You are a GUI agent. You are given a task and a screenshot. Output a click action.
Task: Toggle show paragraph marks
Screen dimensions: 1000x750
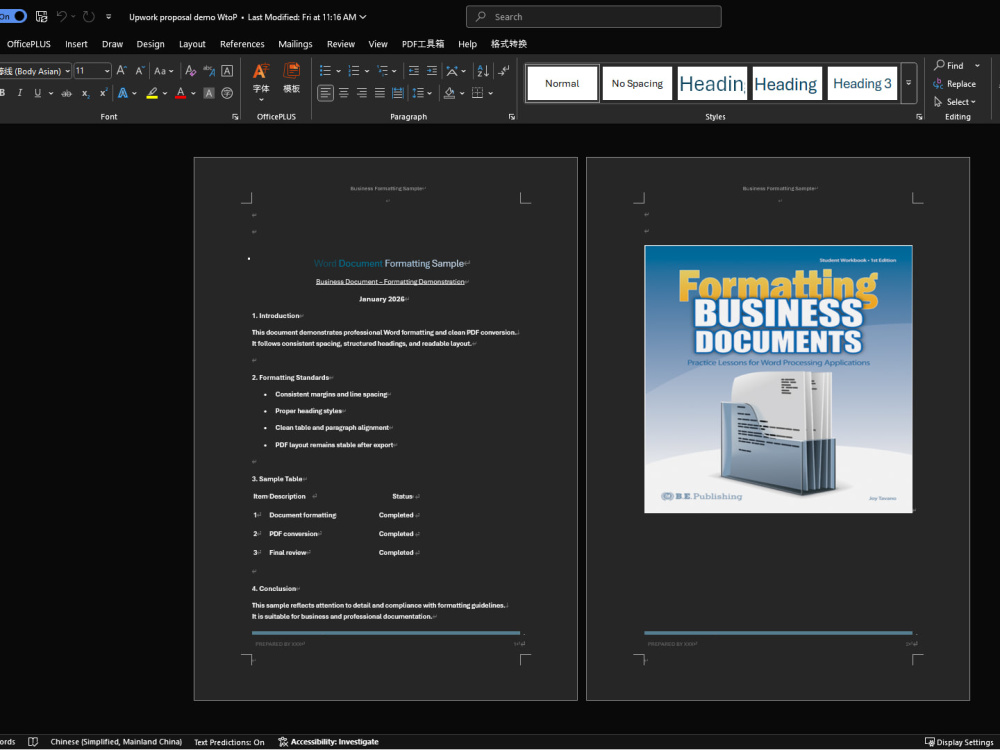[x=504, y=71]
